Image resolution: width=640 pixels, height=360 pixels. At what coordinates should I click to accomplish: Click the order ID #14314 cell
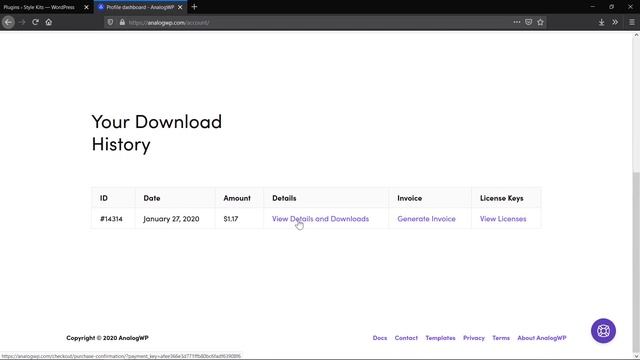click(x=113, y=219)
